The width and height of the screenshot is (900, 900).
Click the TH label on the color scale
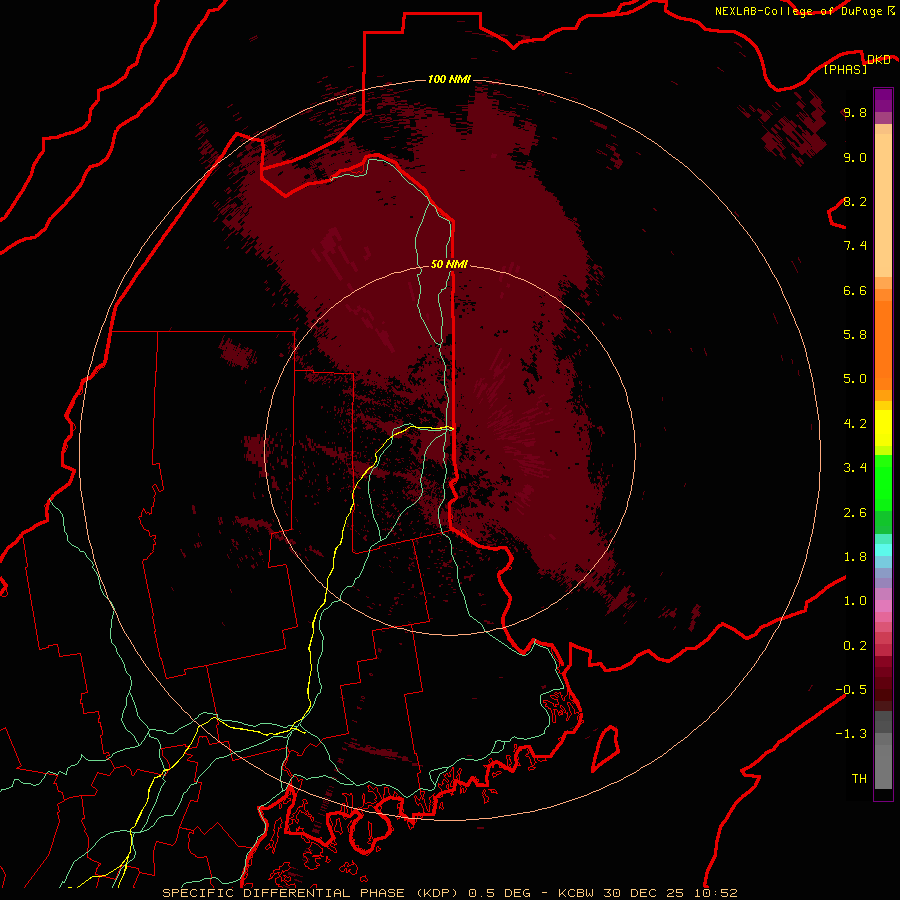click(859, 779)
